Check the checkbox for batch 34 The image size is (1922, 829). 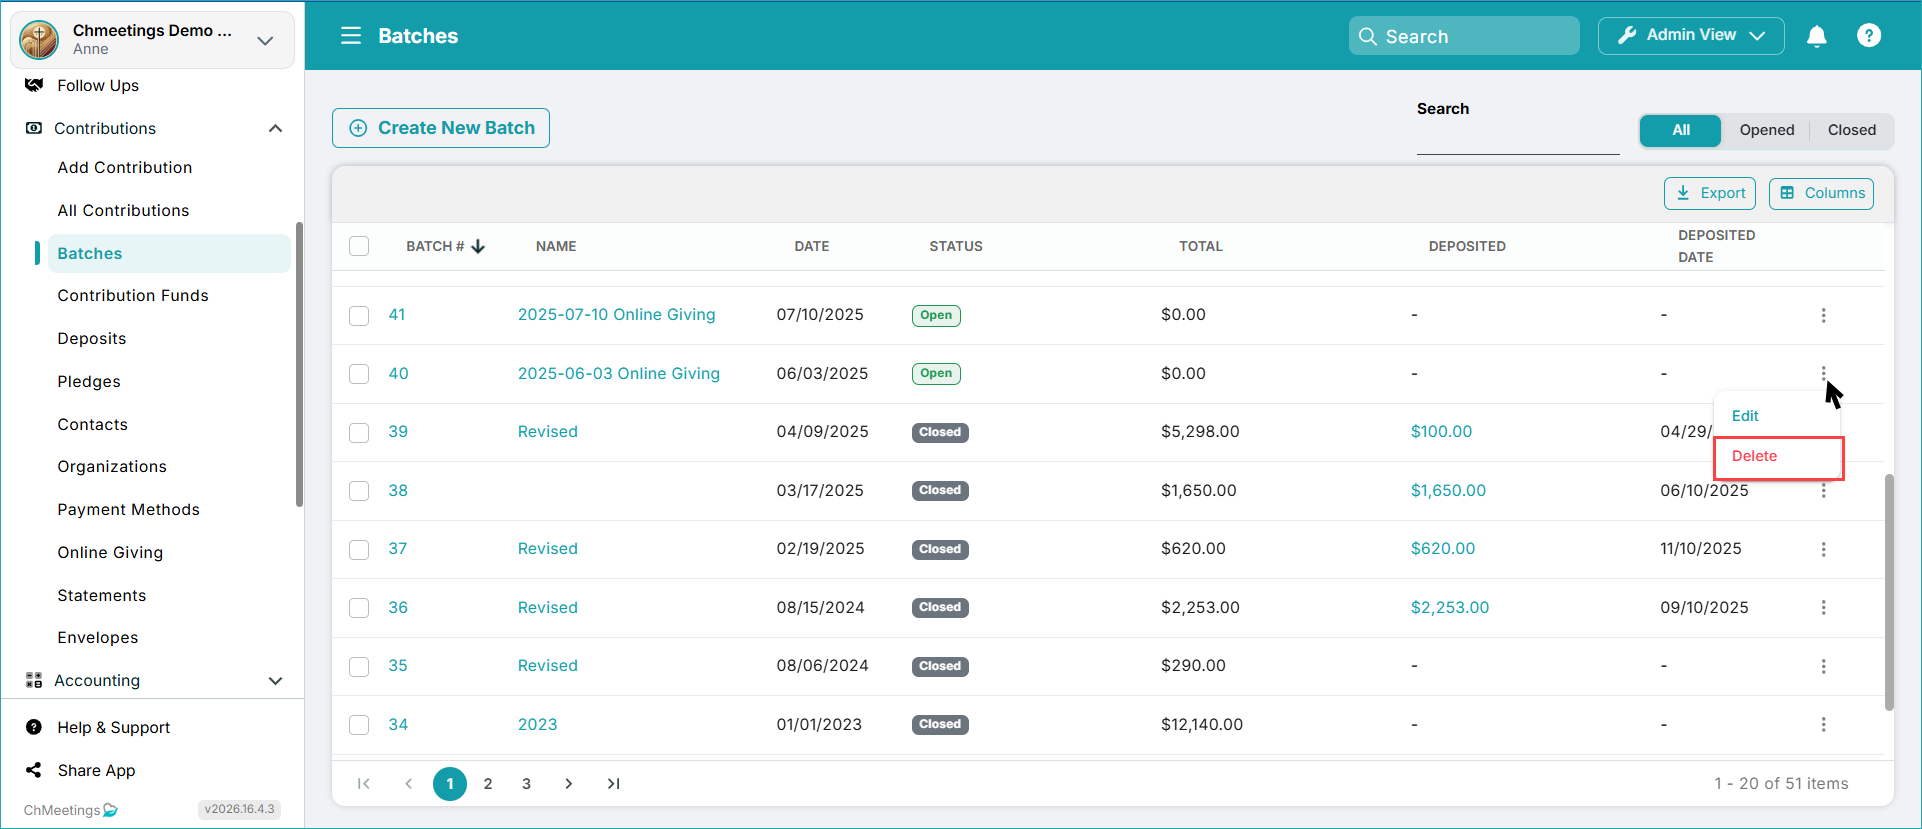point(359,725)
